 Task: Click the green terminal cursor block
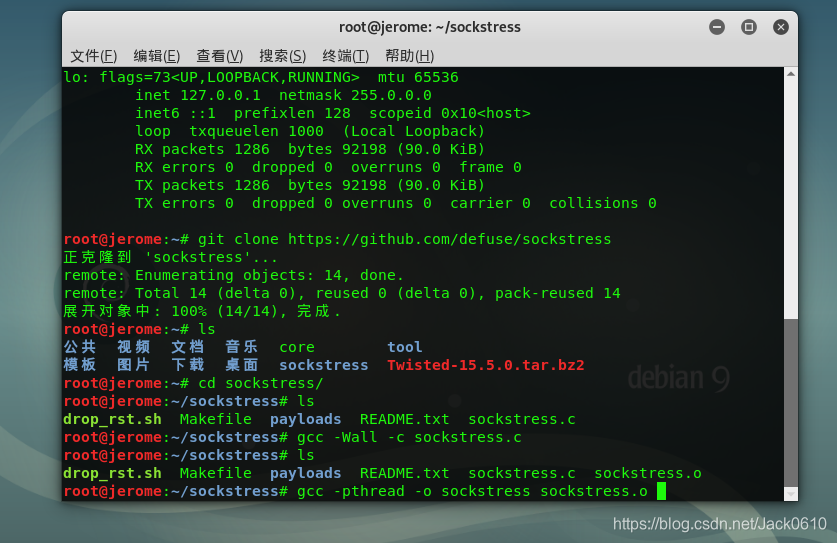[x=661, y=491]
